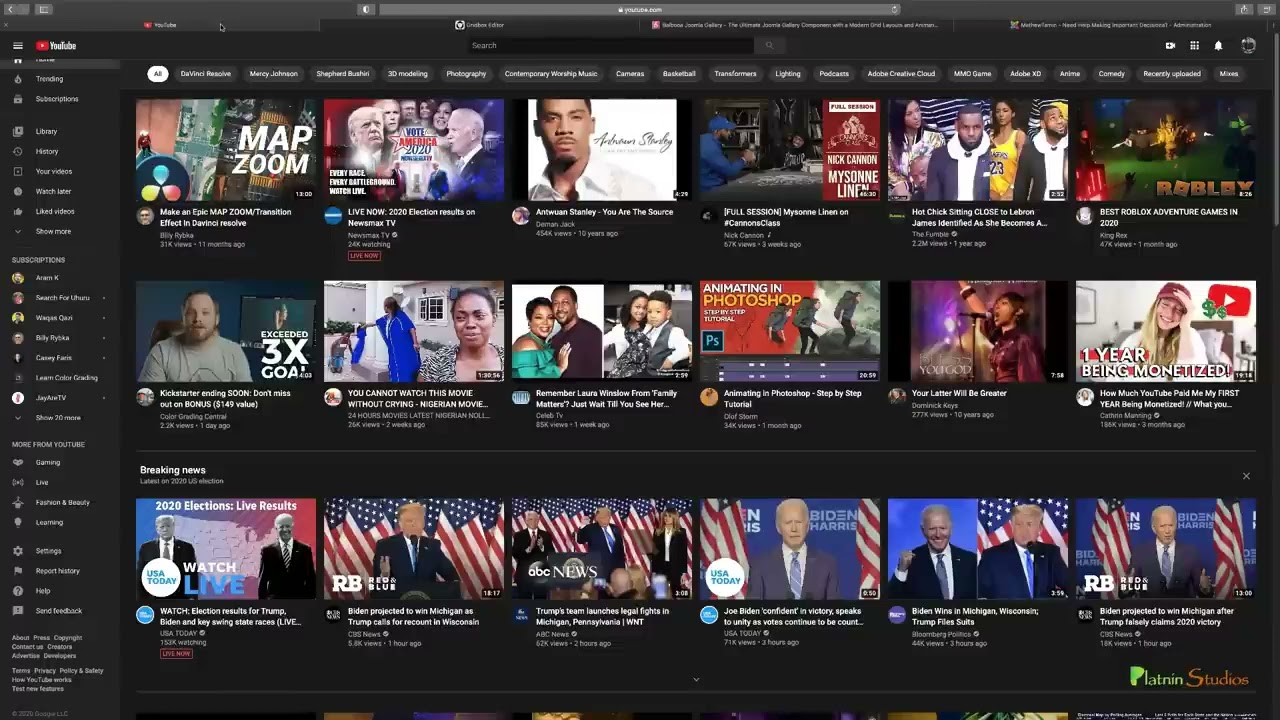
Task: Play the Animating in Photoshop thumbnail
Action: [x=790, y=331]
